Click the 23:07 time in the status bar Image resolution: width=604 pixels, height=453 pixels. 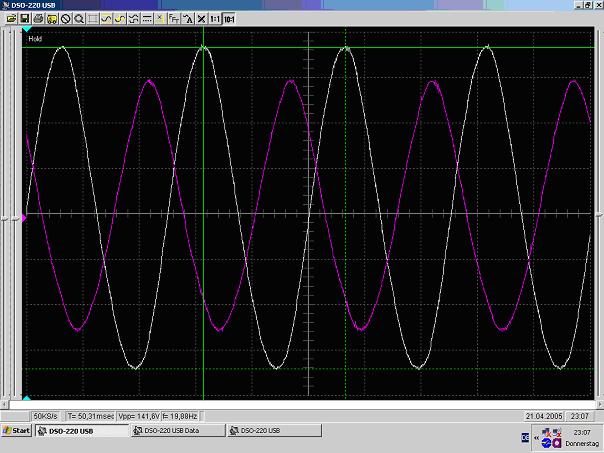point(580,416)
